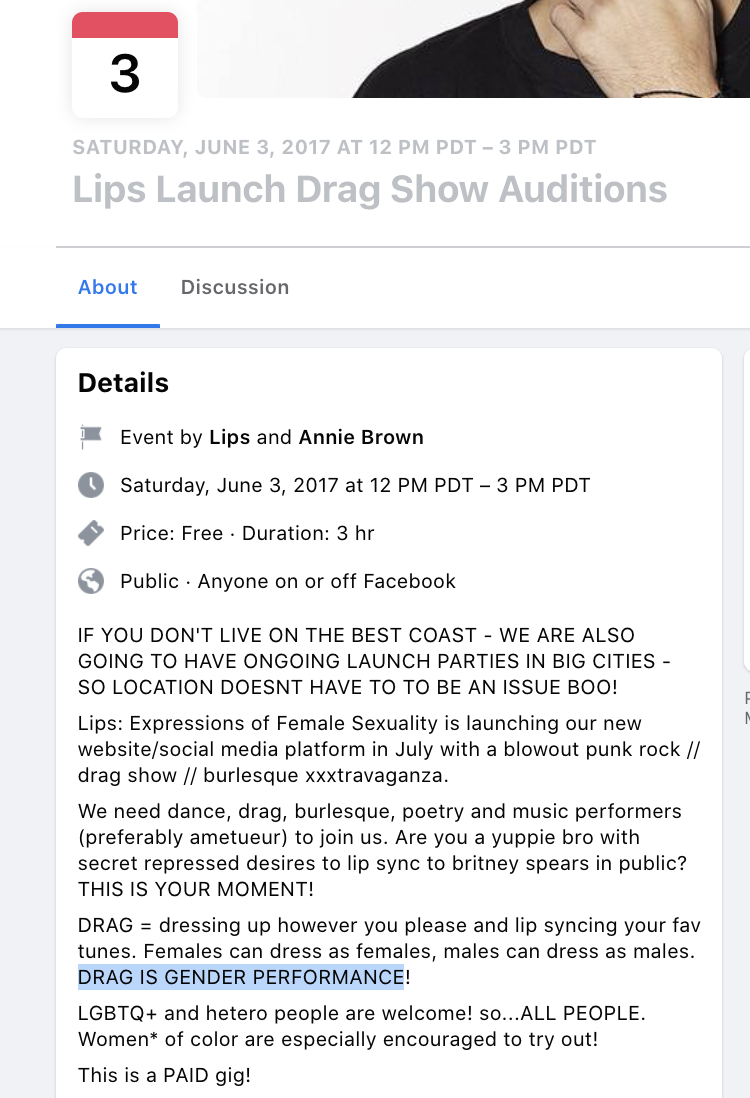Click the Saturday, June 3, 2017 details time line
Viewport: 750px width, 1098px height.
[x=355, y=485]
